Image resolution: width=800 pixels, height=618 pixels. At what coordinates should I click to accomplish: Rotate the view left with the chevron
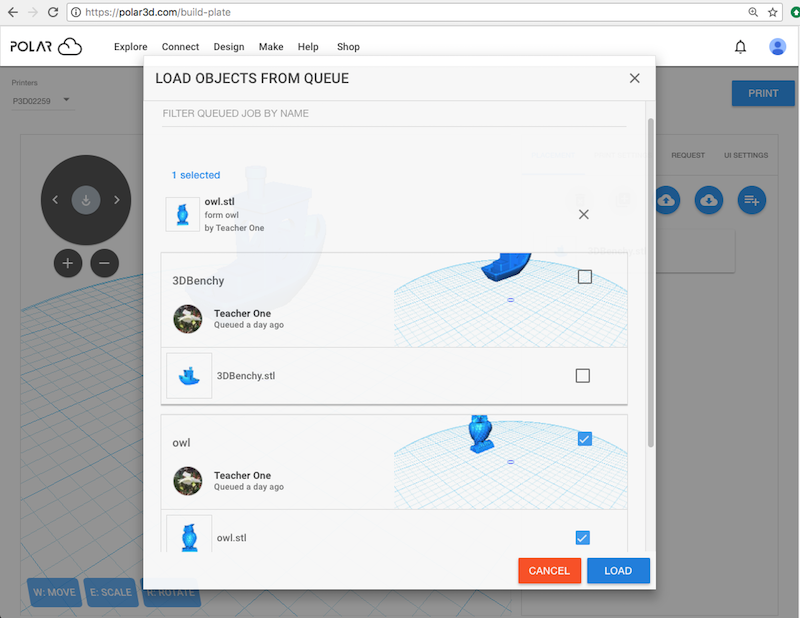click(x=55, y=200)
